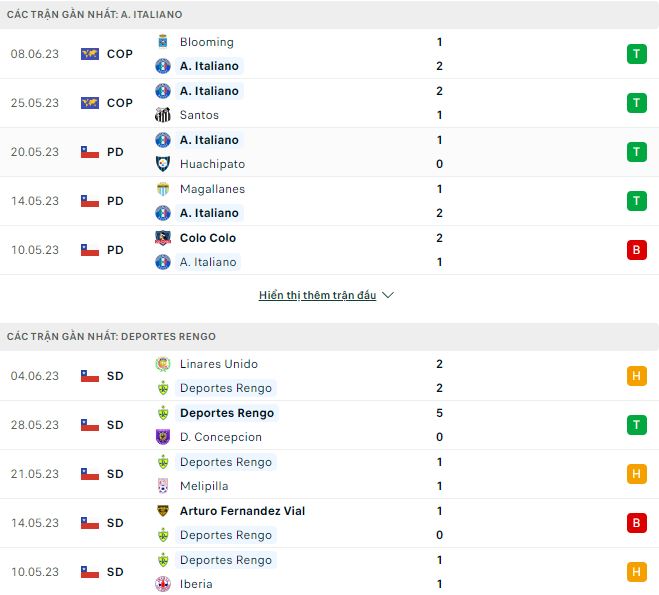Screen dimensions: 659x595
Task: Click the red B result badge for Colo Colo match
Action: [x=636, y=250]
